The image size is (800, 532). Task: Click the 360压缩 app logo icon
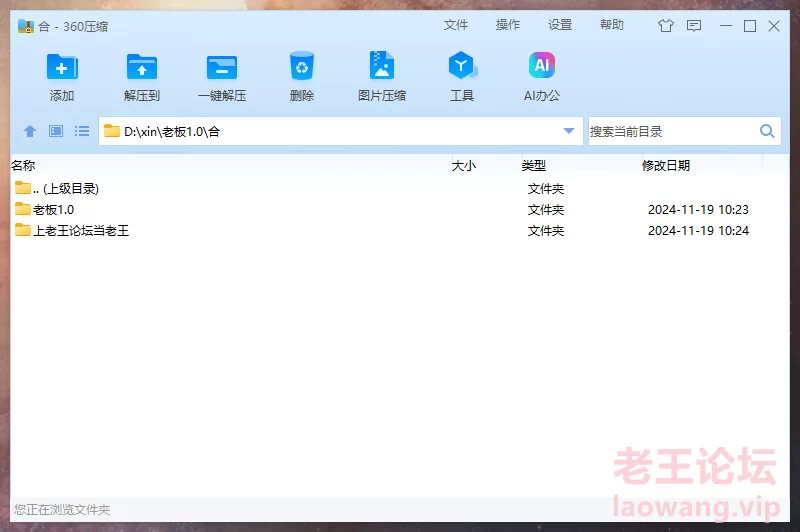point(26,26)
